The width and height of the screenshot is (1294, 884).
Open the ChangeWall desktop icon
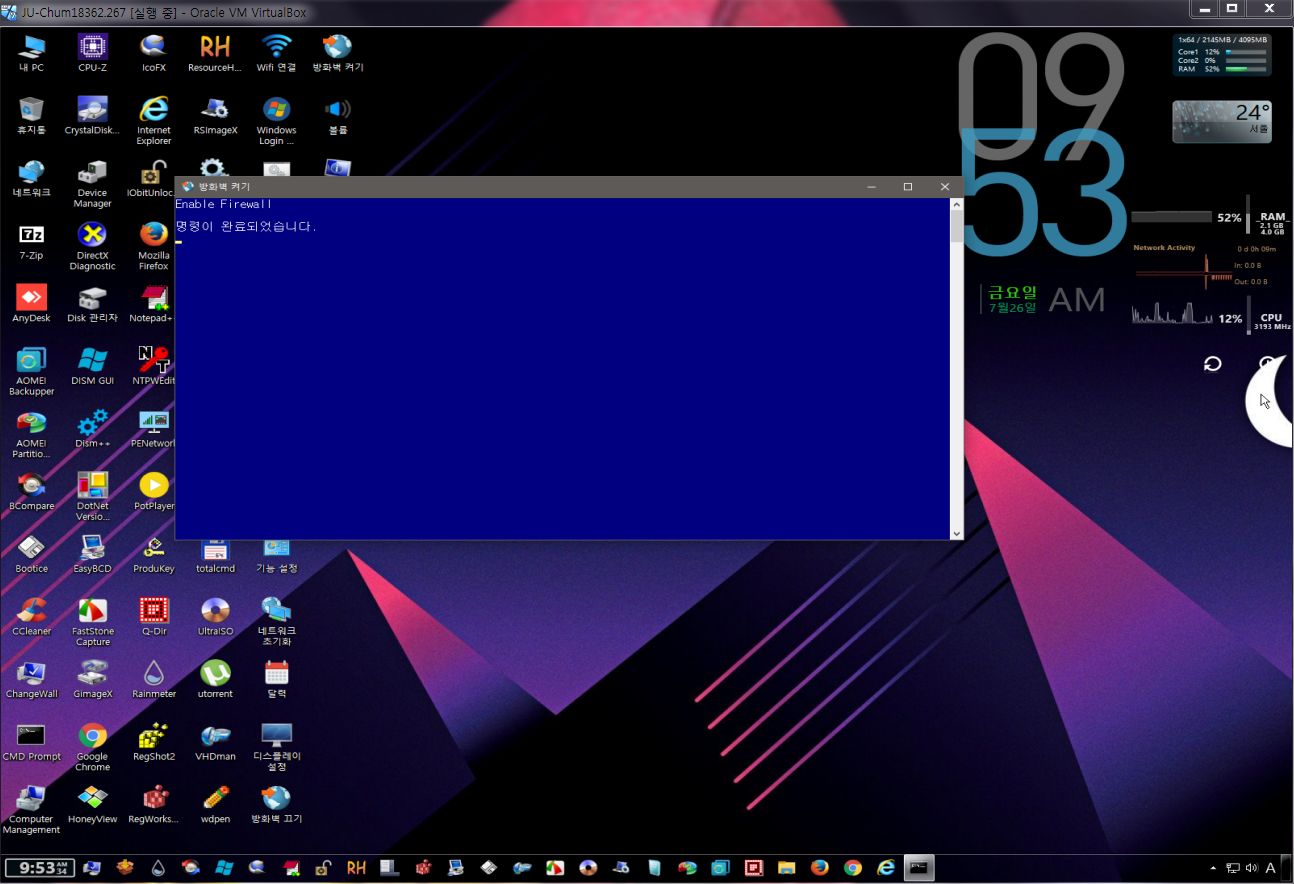click(31, 679)
